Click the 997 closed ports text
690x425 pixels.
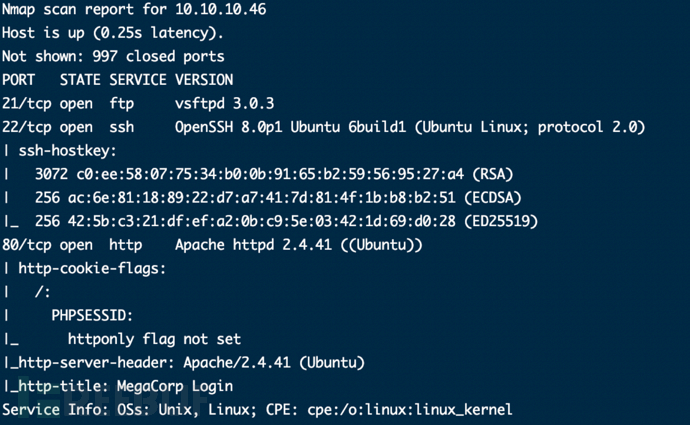pyautogui.click(x=158, y=56)
